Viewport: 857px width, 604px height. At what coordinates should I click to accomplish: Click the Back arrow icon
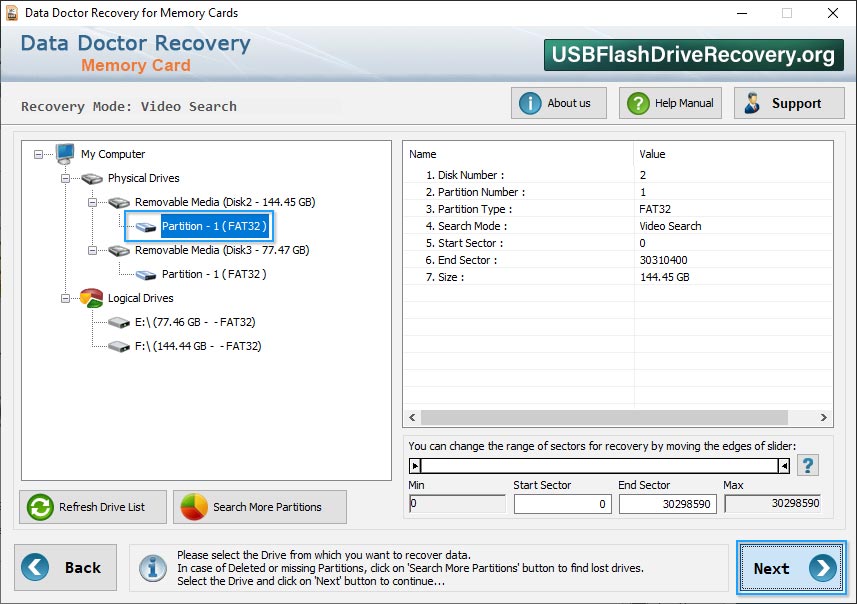click(x=35, y=567)
